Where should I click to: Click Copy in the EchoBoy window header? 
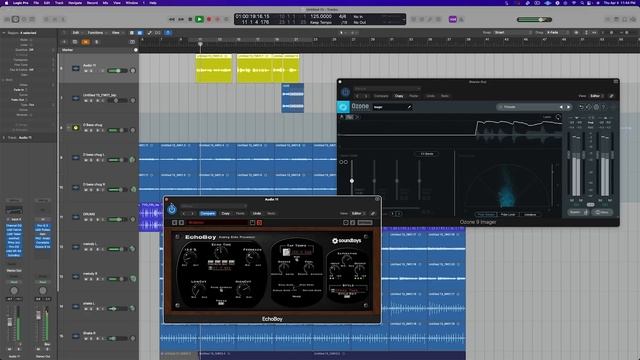point(225,213)
